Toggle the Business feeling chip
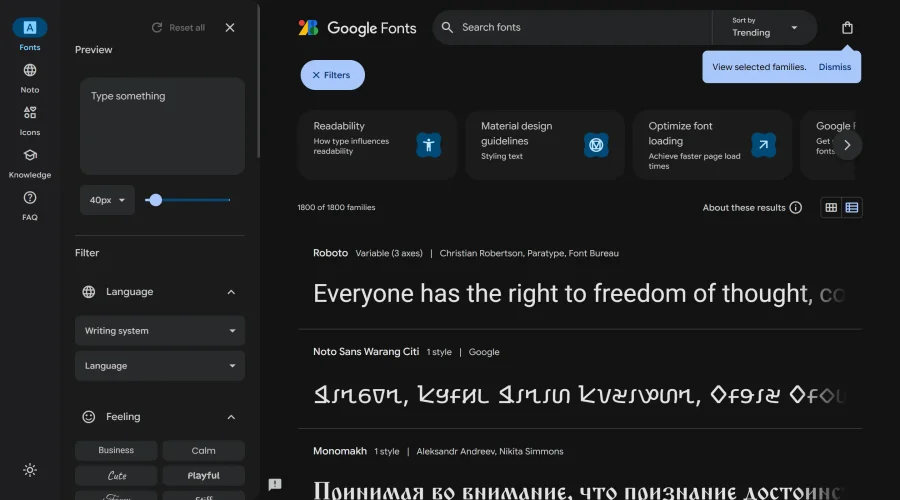The image size is (900, 500). tap(116, 451)
